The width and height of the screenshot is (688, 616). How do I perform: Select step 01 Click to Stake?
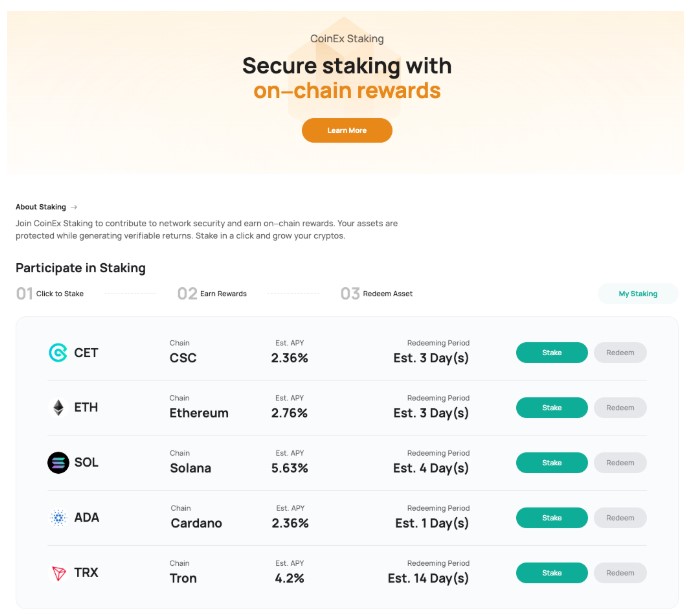(50, 294)
